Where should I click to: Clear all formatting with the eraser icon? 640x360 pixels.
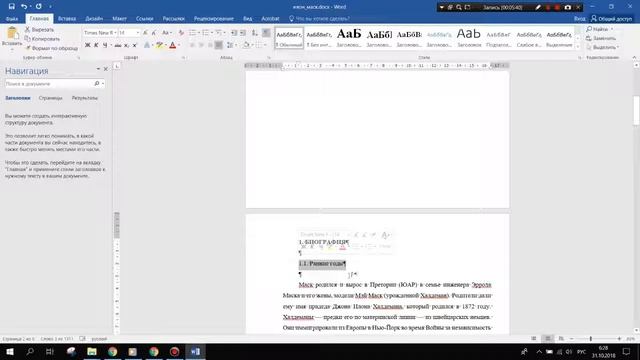click(181, 33)
